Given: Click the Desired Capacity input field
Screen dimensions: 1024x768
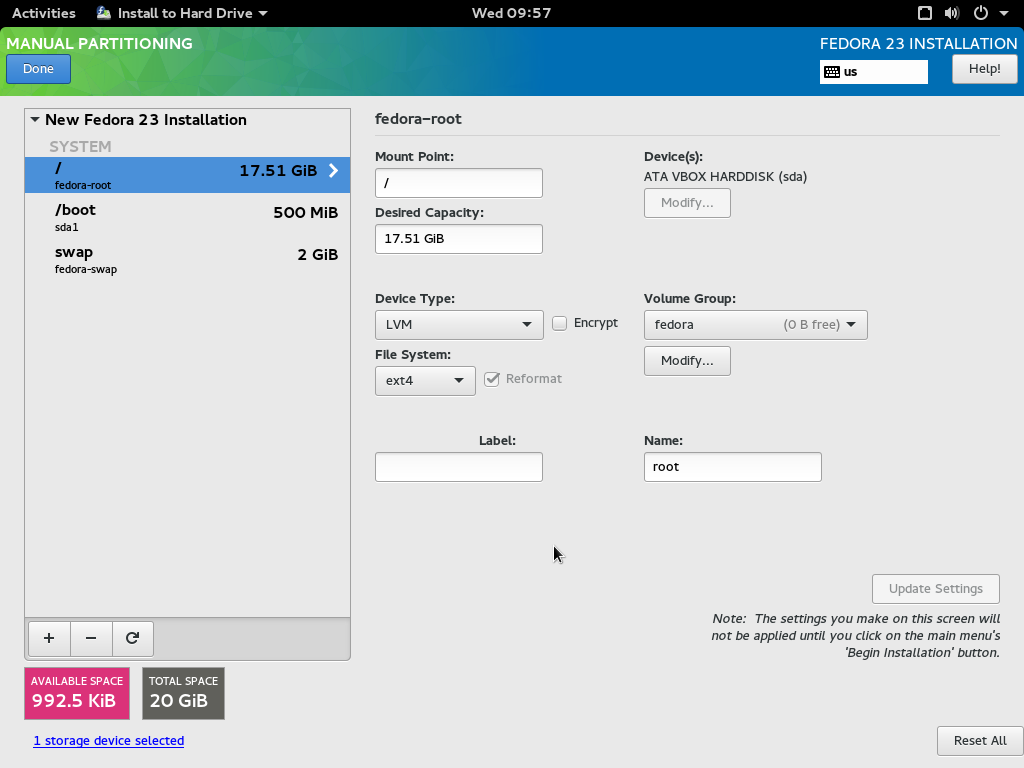Looking at the screenshot, I should tap(458, 239).
